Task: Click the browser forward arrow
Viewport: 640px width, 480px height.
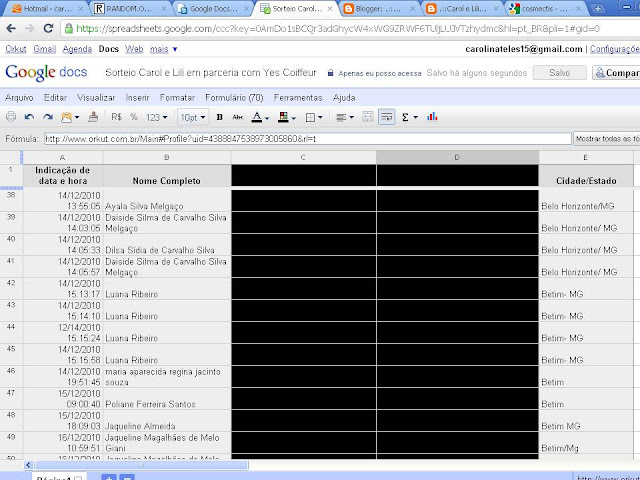Action: click(x=29, y=28)
